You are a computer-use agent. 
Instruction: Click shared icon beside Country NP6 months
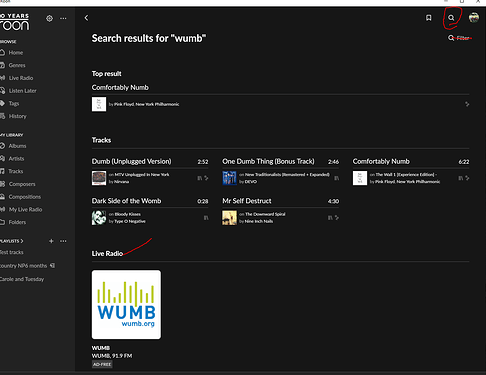point(52,266)
